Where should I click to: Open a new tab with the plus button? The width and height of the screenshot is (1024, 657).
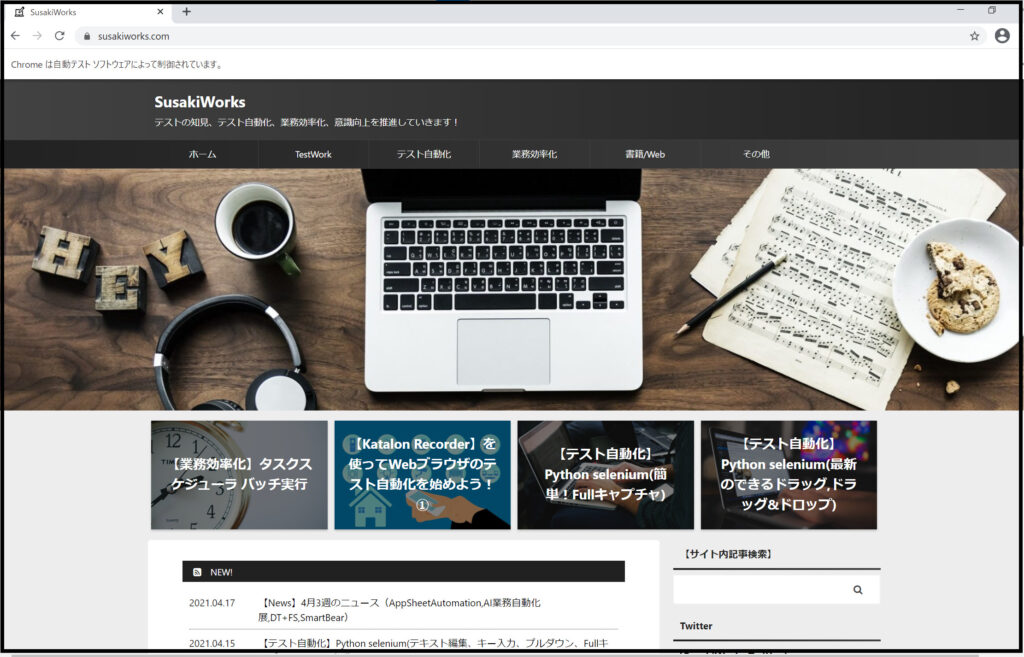[x=186, y=12]
